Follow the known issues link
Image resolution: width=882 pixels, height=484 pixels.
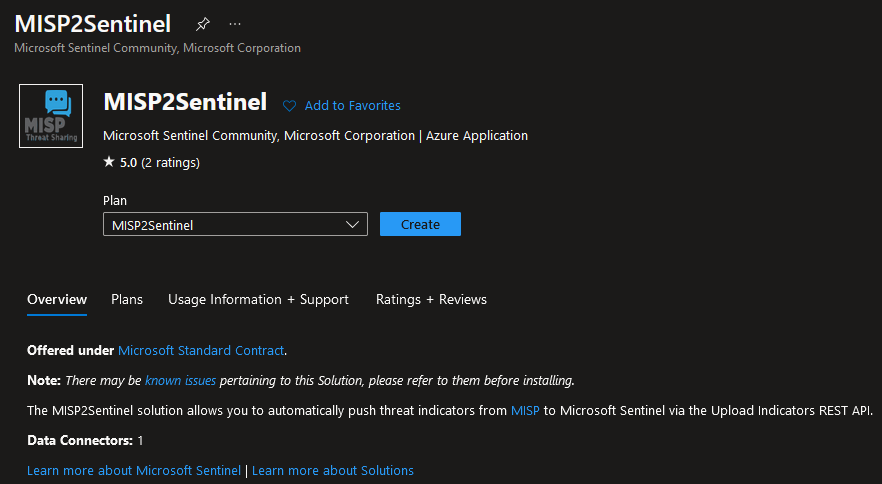pyautogui.click(x=181, y=380)
